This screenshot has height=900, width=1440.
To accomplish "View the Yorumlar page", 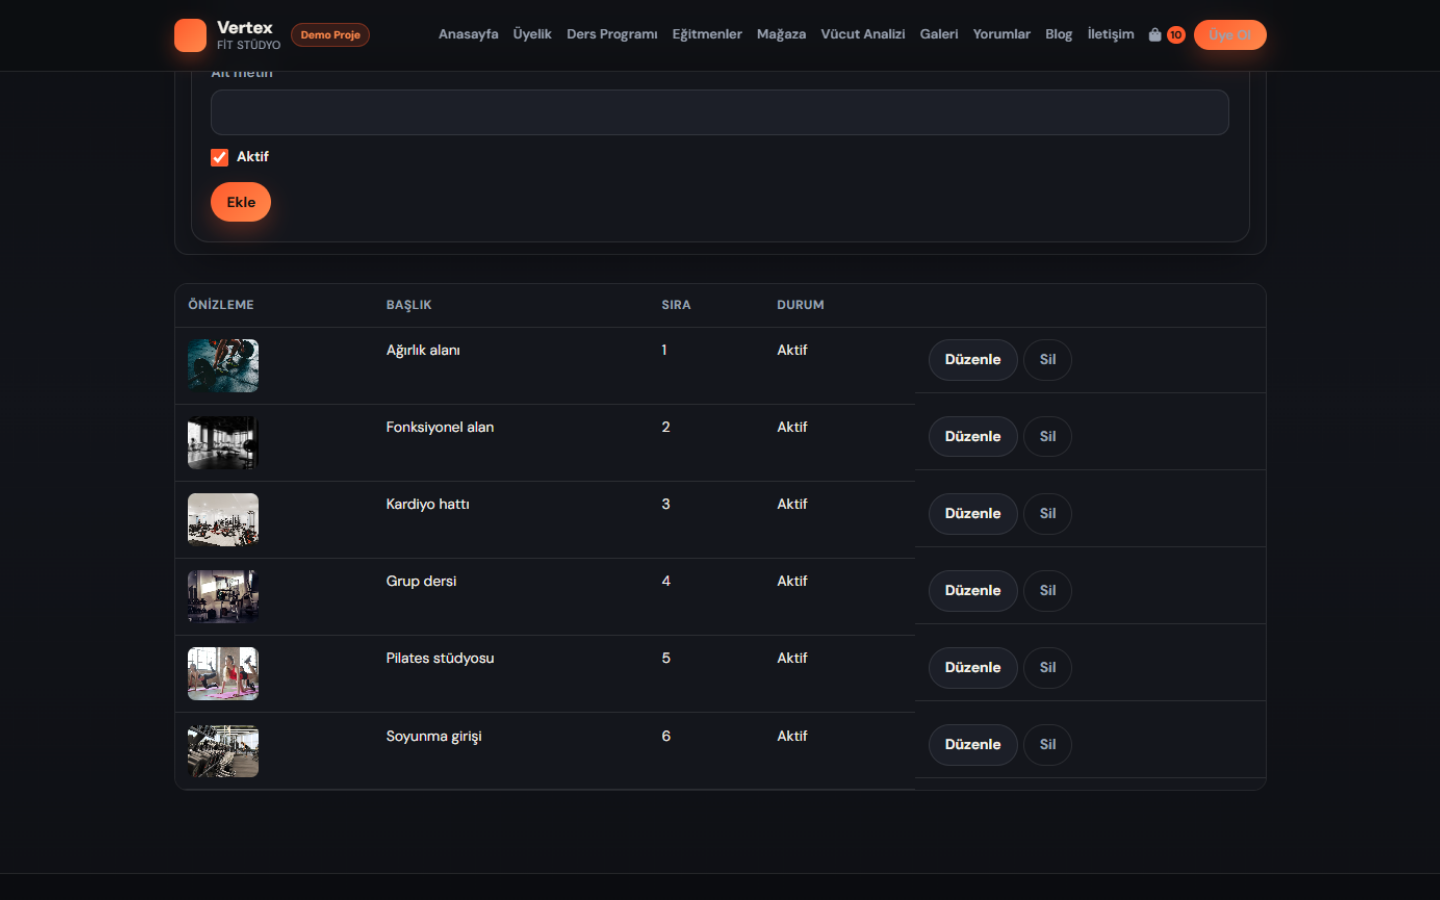I will point(1001,34).
